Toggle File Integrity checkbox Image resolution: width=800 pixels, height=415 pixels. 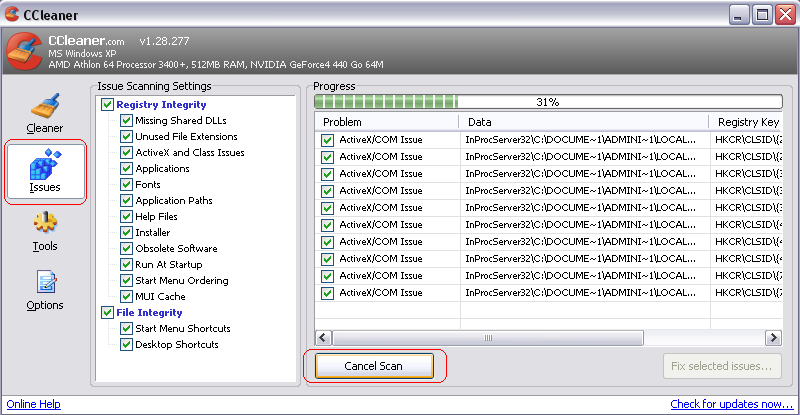pos(107,312)
